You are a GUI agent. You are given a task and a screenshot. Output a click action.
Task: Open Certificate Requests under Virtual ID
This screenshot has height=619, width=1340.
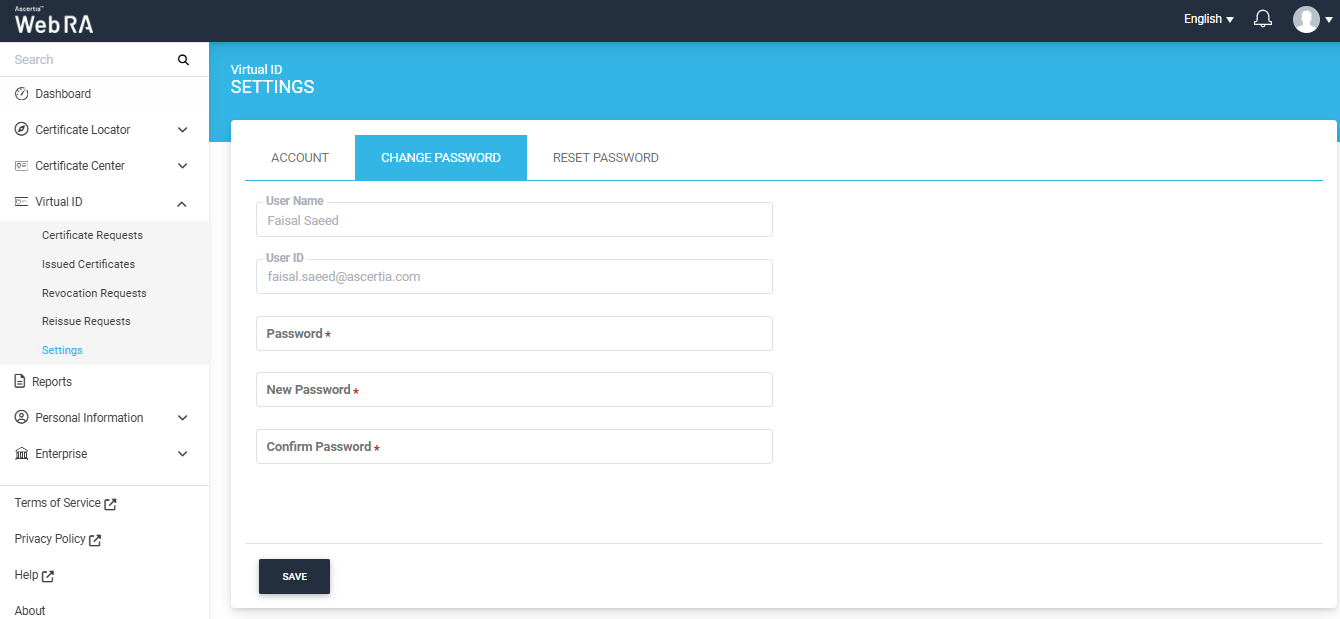coord(92,236)
